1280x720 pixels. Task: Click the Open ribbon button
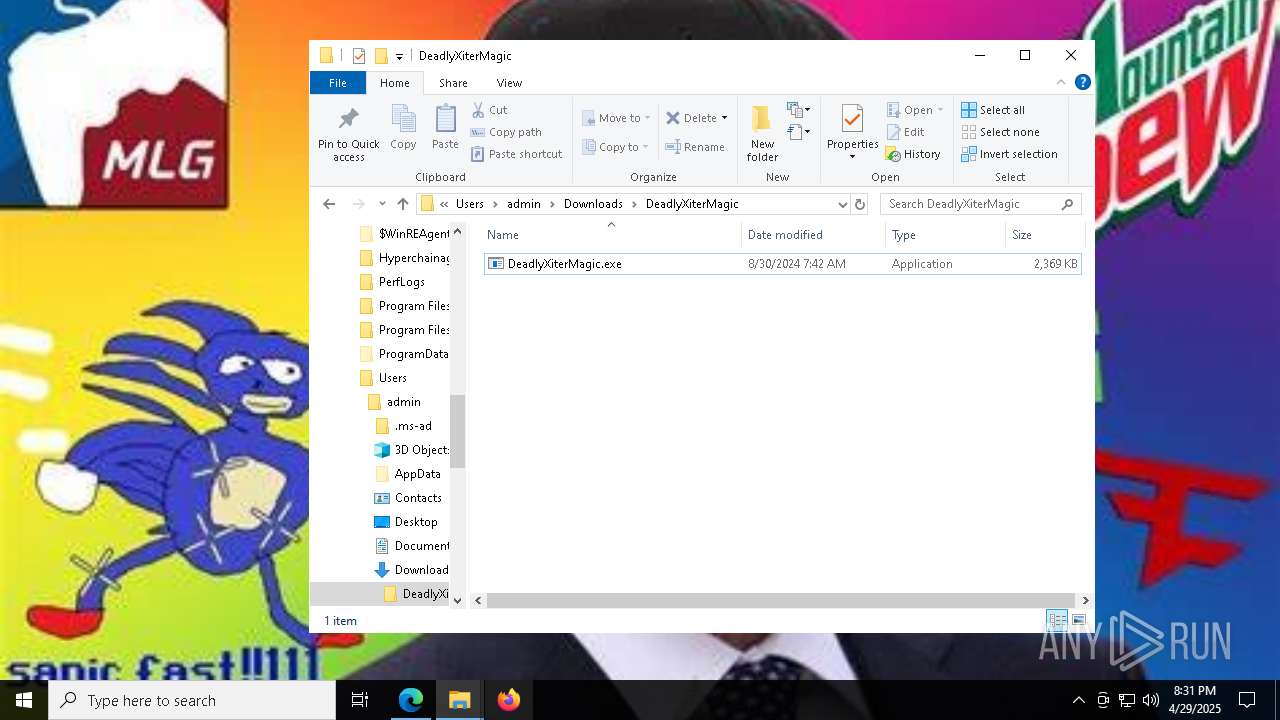tap(914, 110)
